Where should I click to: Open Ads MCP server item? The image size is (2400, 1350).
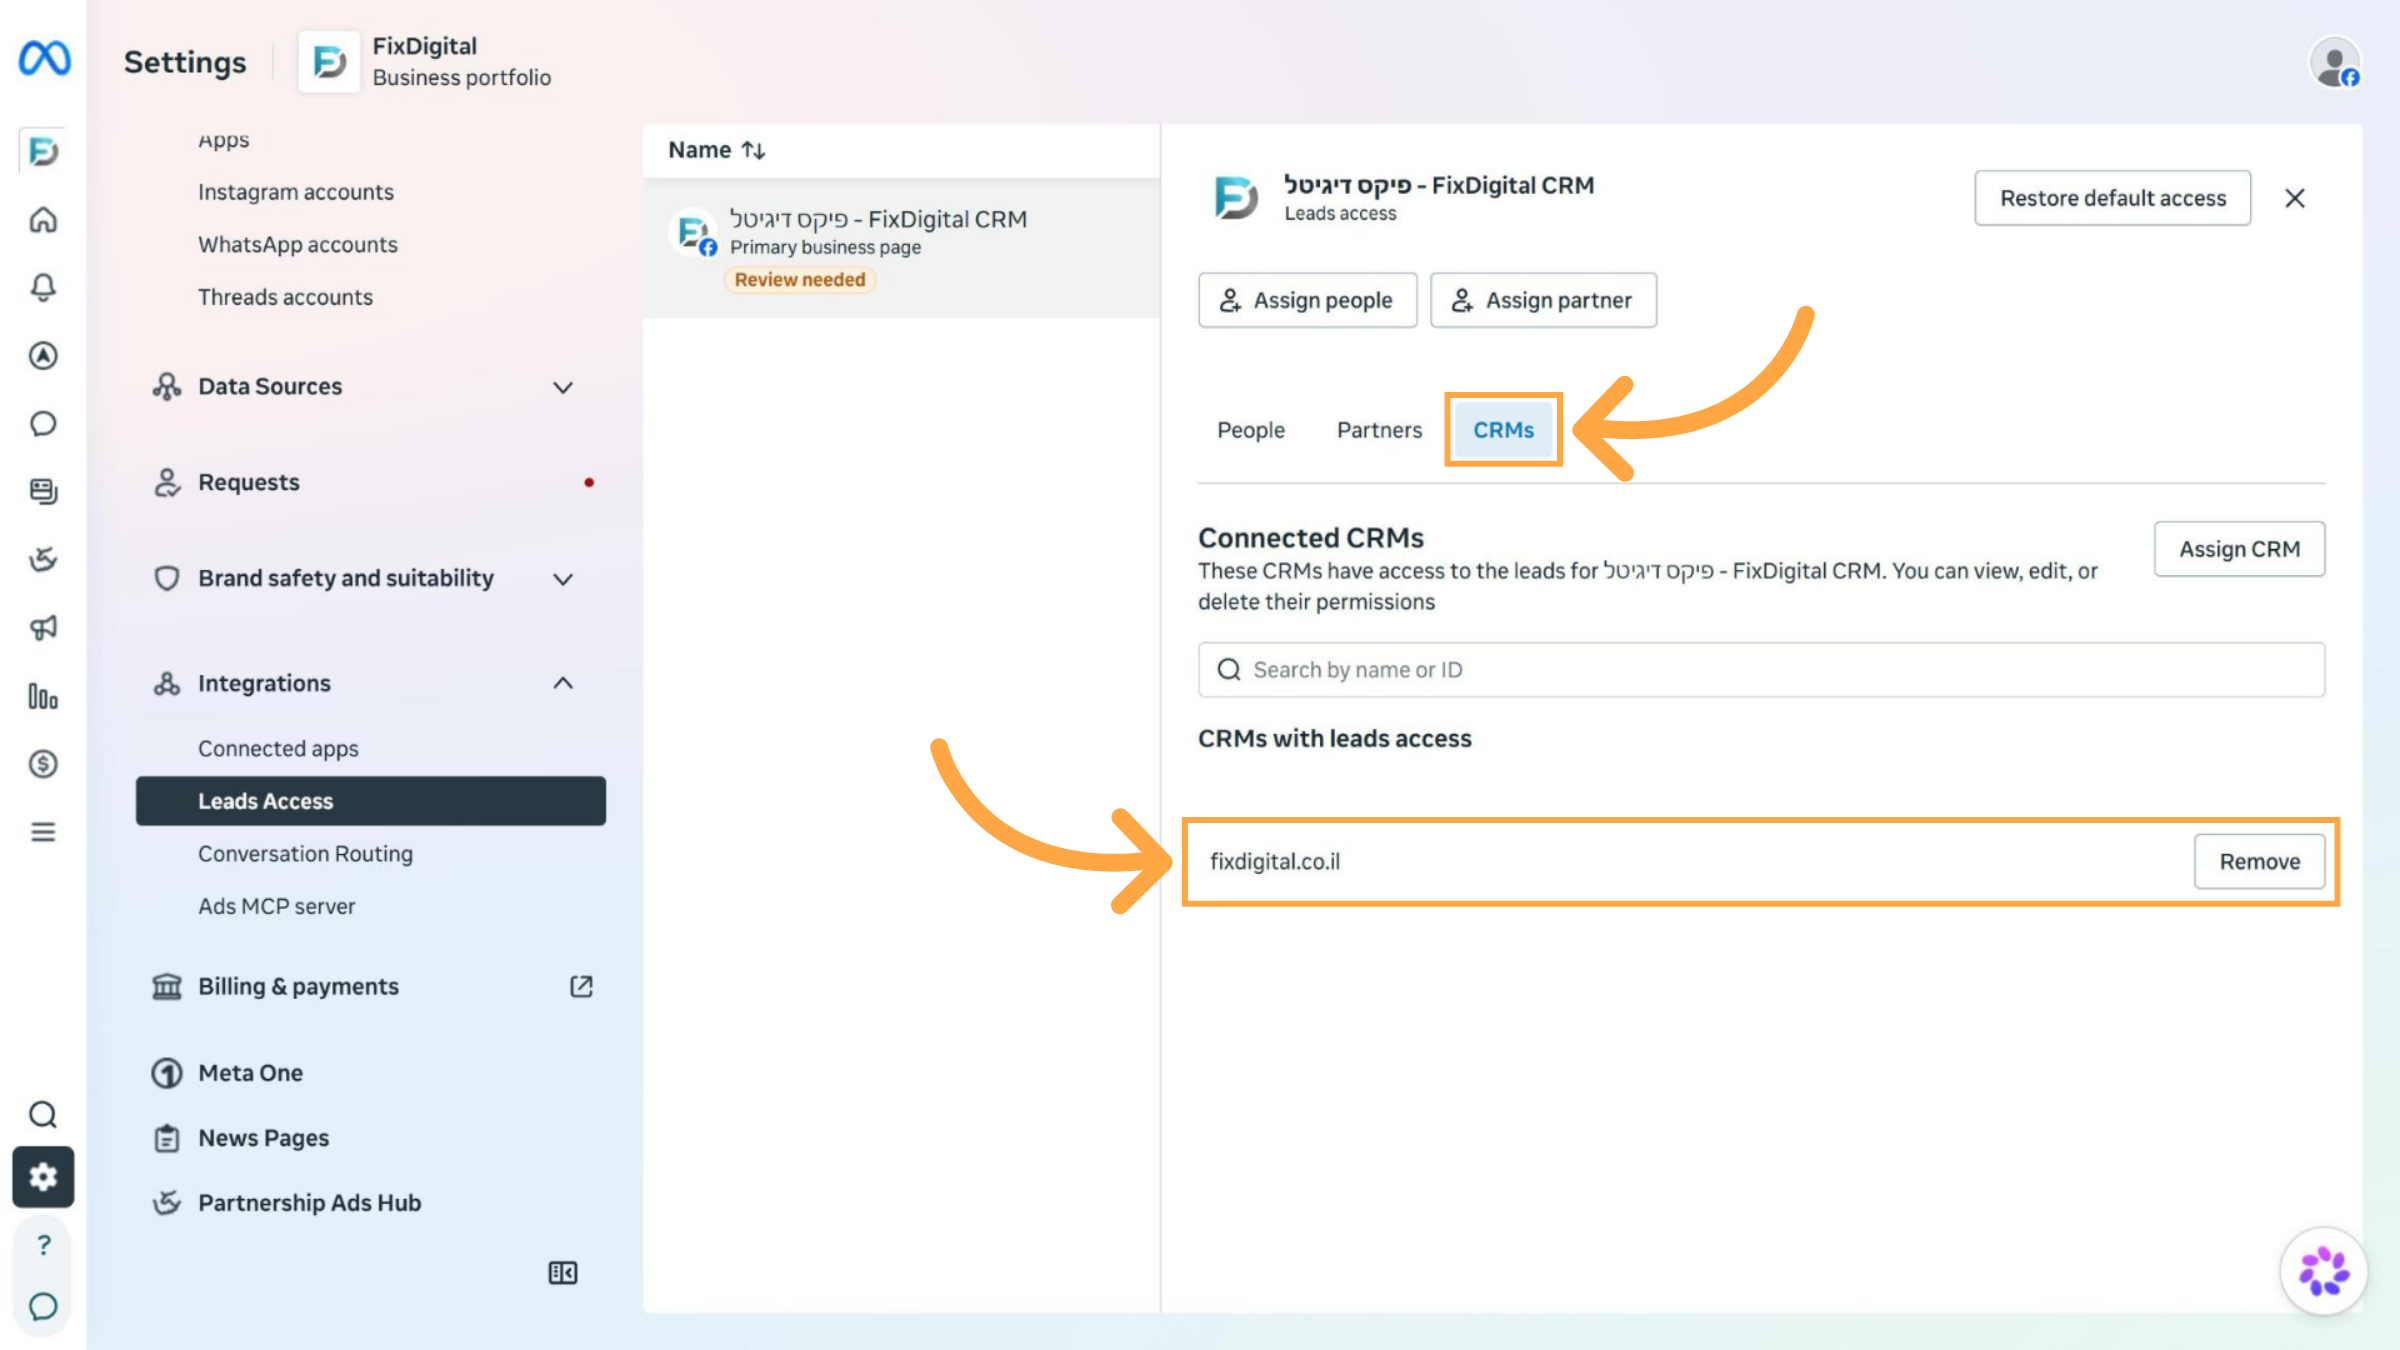coord(276,907)
